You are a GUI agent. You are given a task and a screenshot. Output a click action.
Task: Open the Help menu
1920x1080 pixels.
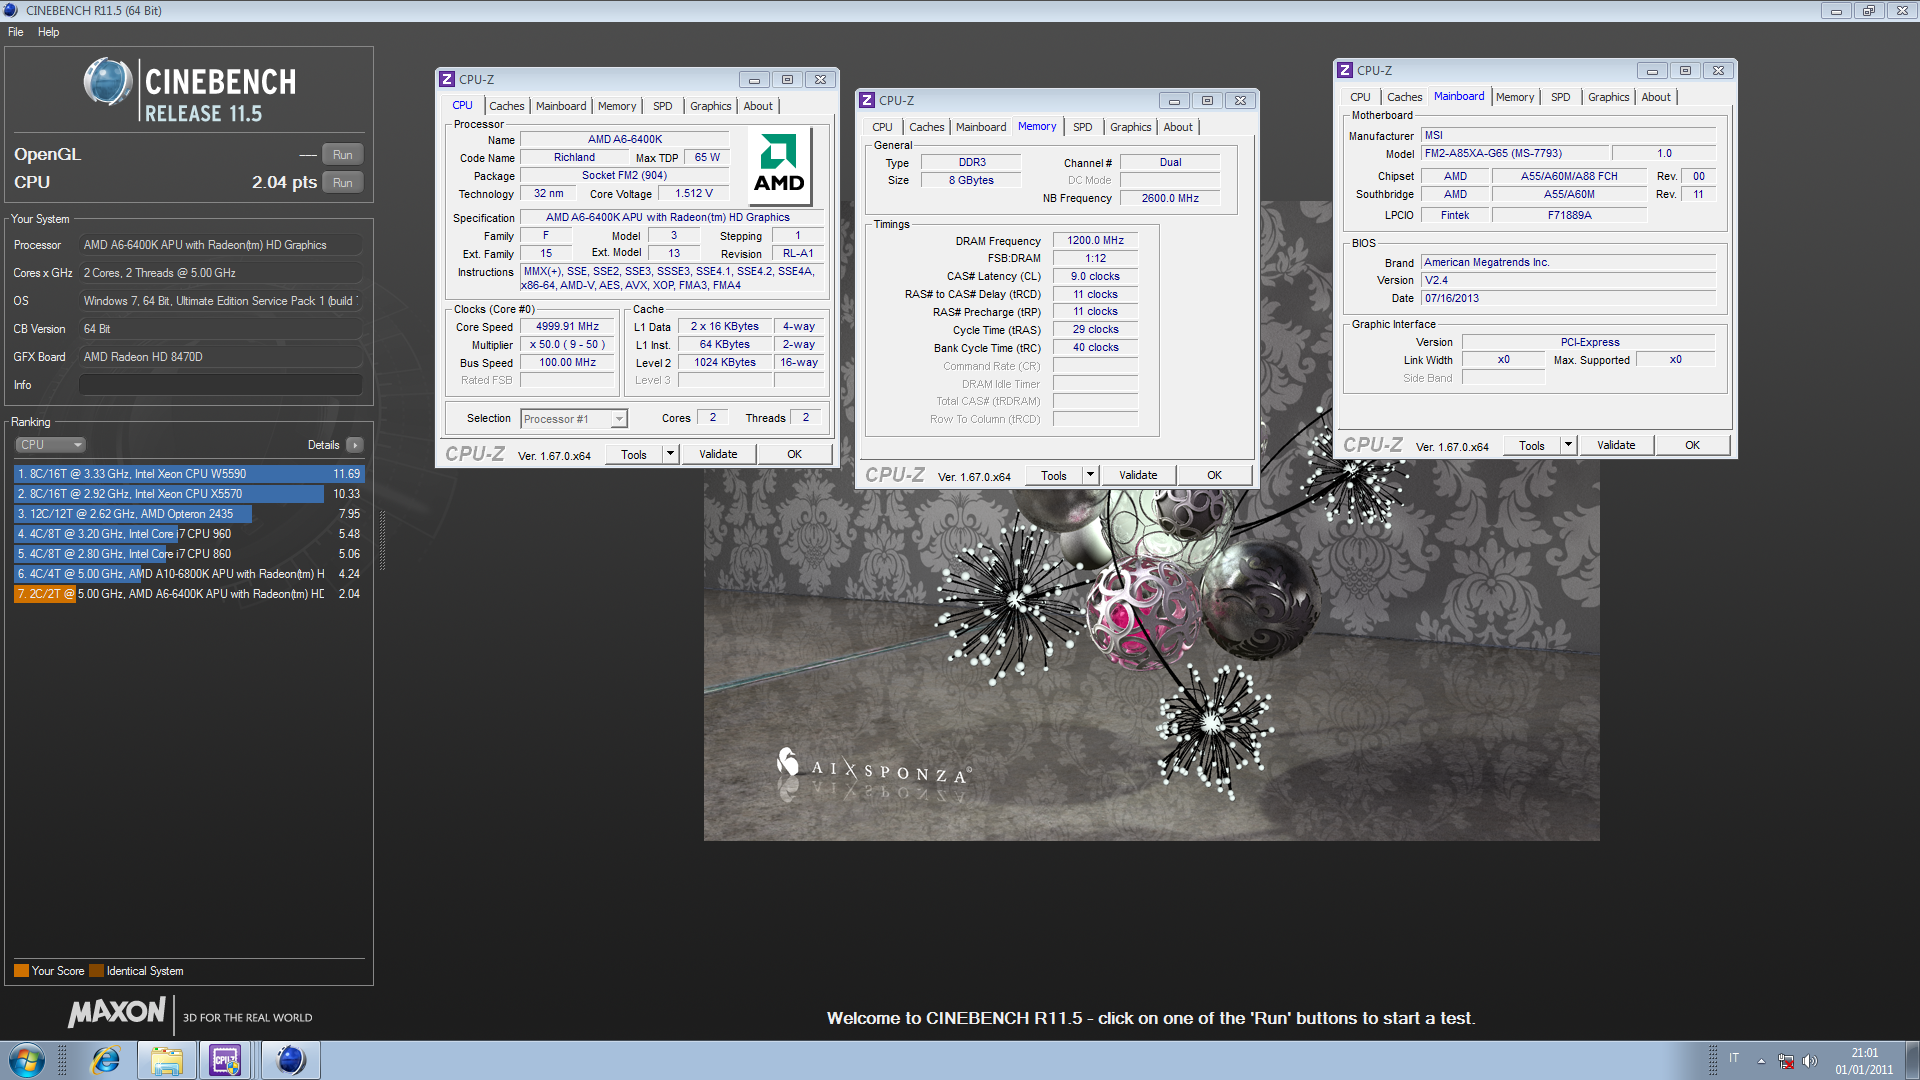[48, 32]
